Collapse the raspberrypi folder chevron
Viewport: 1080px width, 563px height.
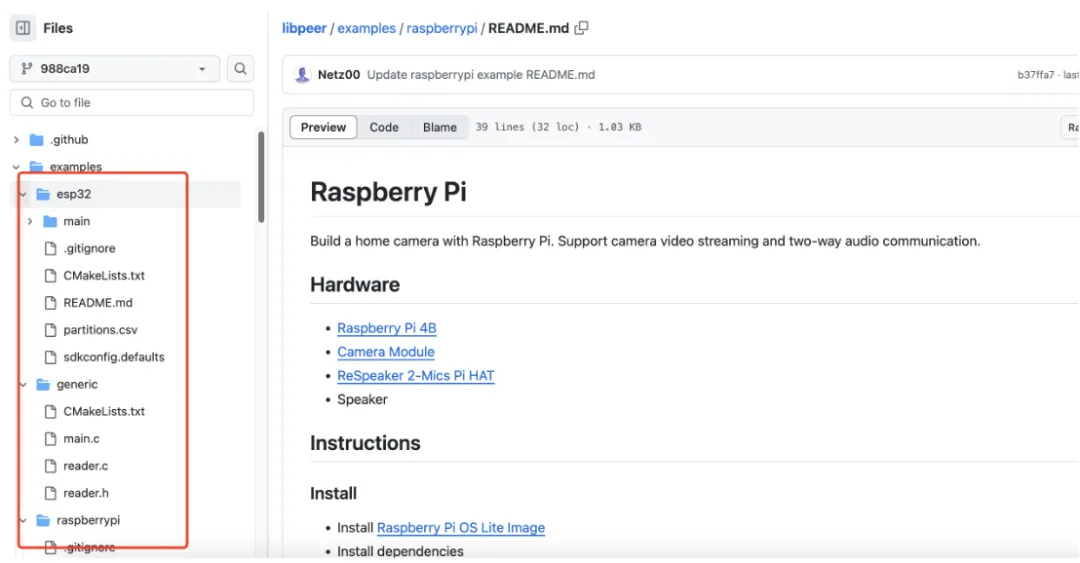click(23, 520)
